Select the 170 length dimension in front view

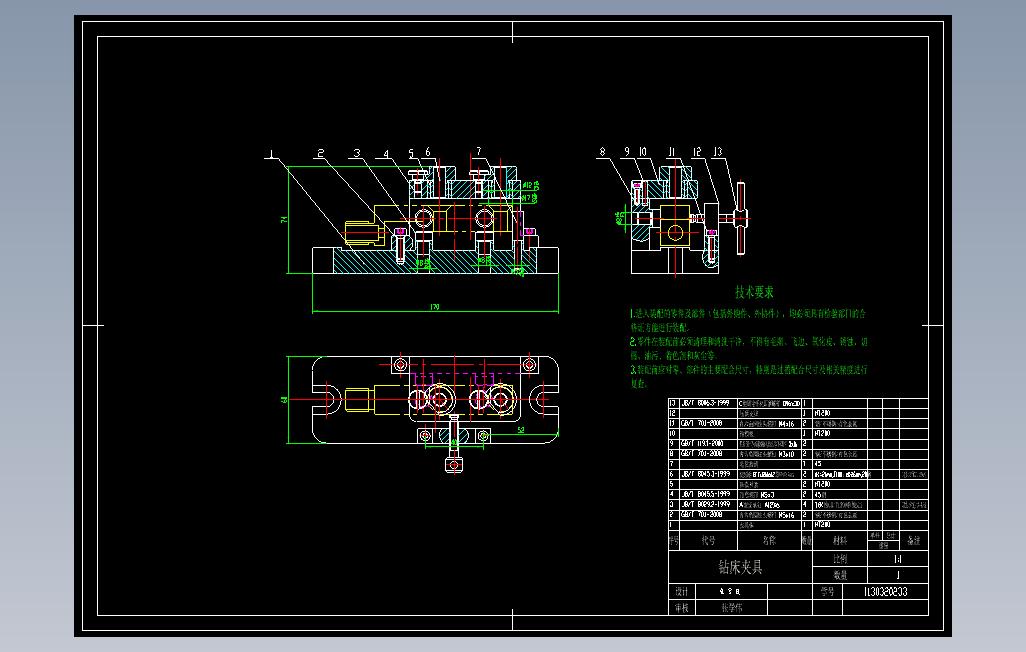(435, 306)
